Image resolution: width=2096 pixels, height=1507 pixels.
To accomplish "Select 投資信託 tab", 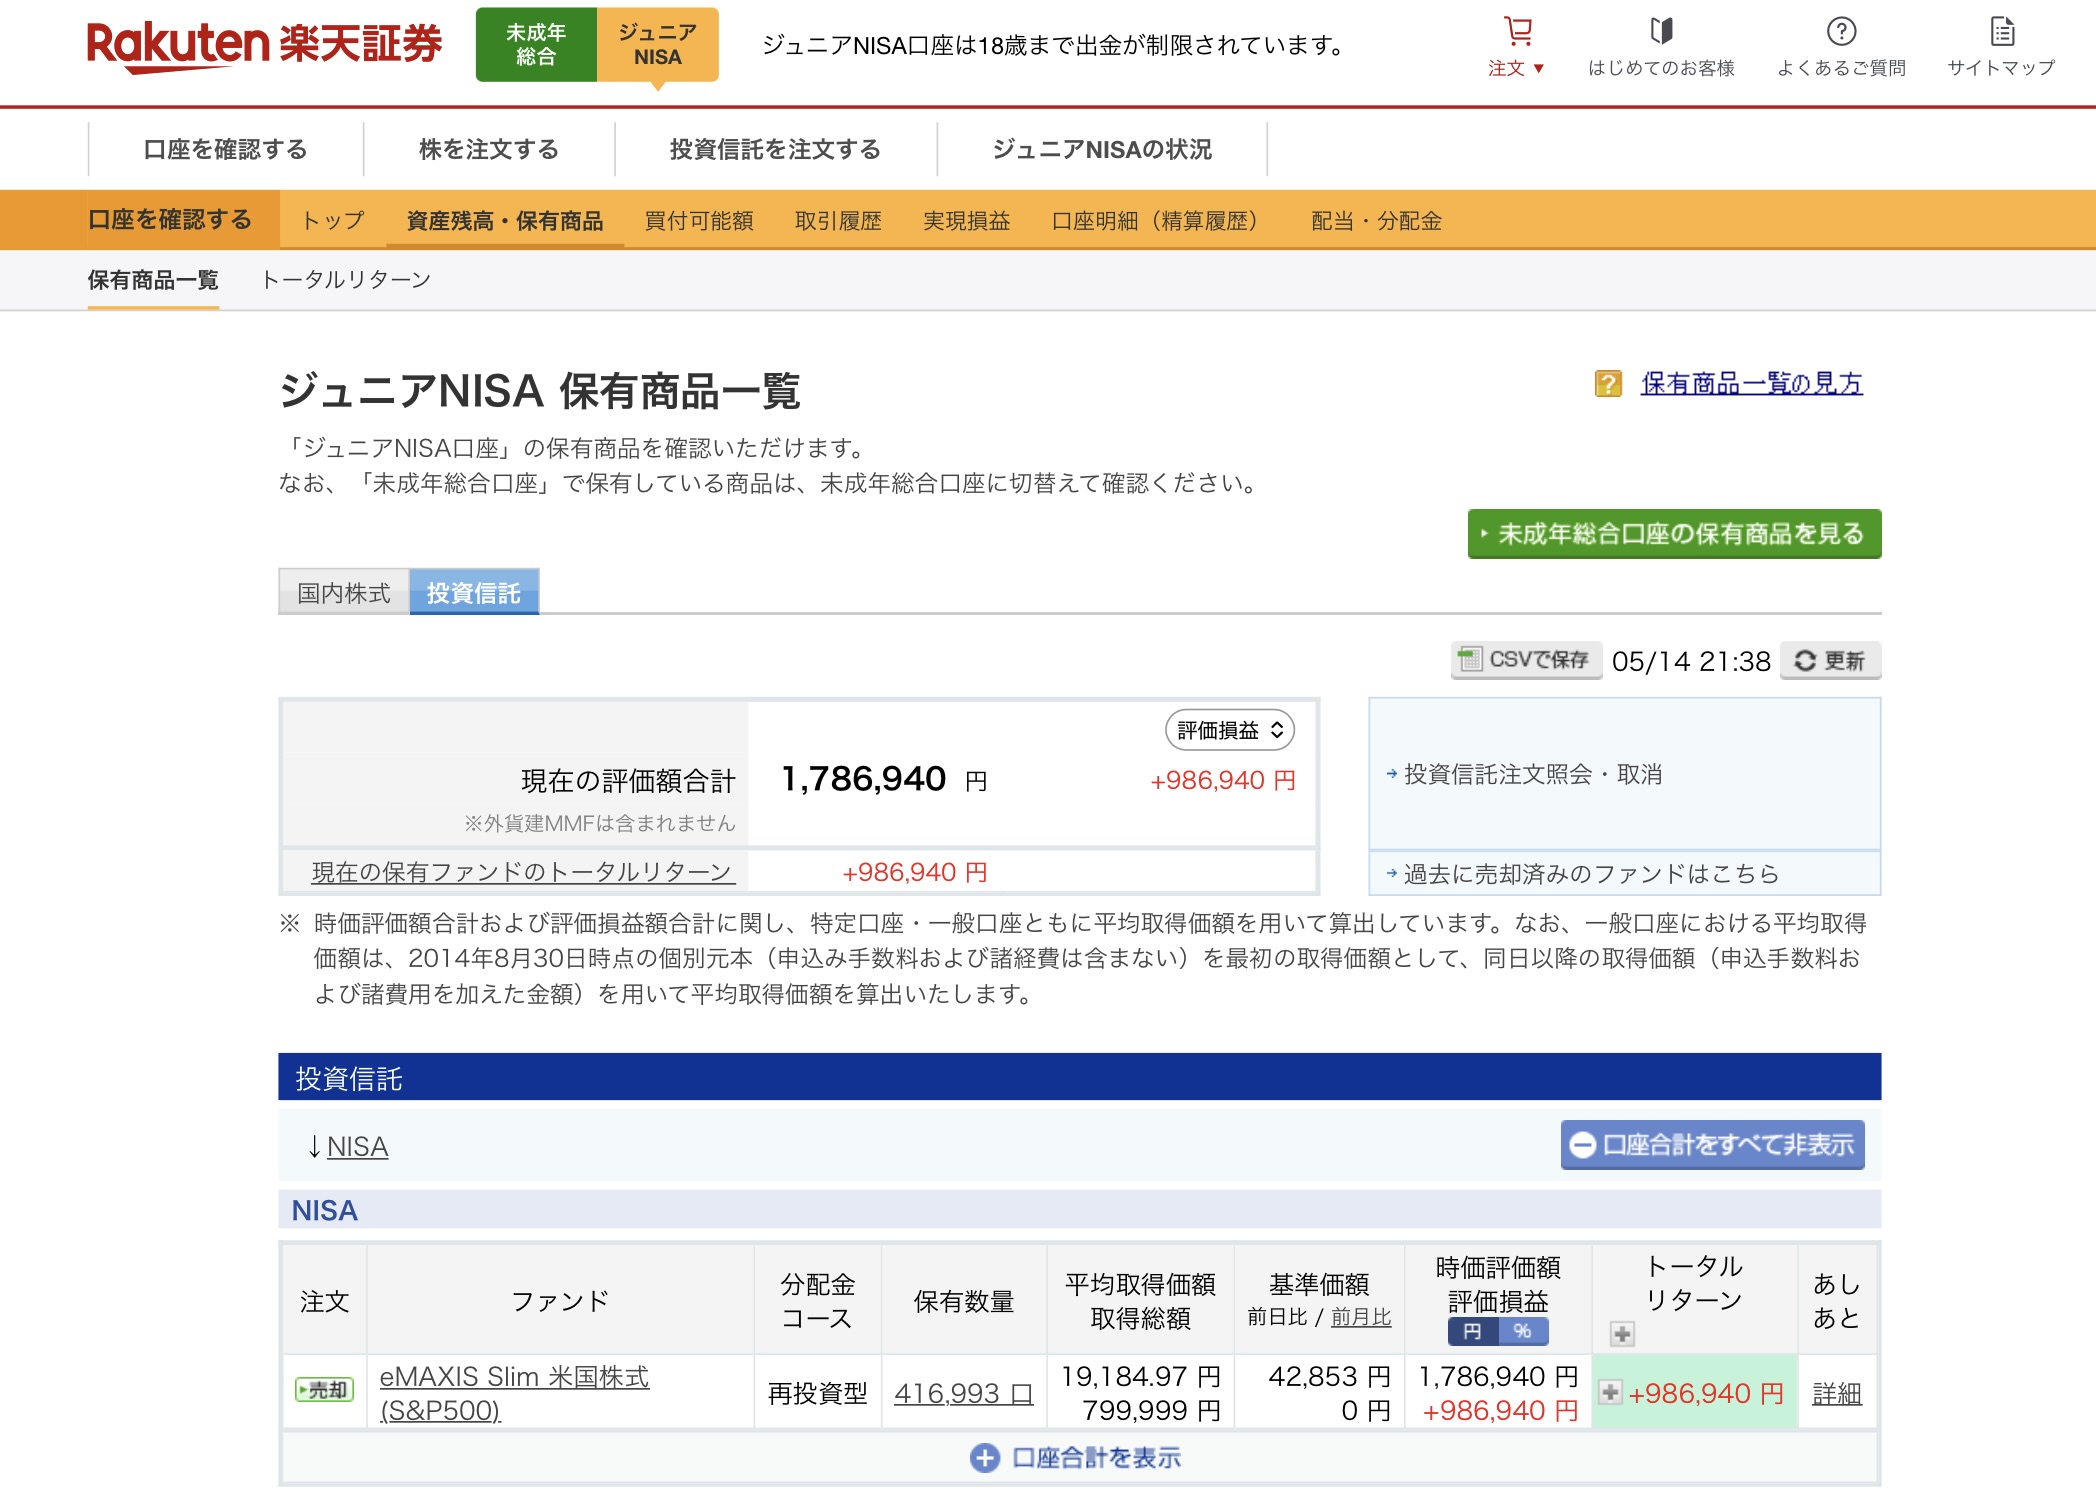I will [474, 593].
